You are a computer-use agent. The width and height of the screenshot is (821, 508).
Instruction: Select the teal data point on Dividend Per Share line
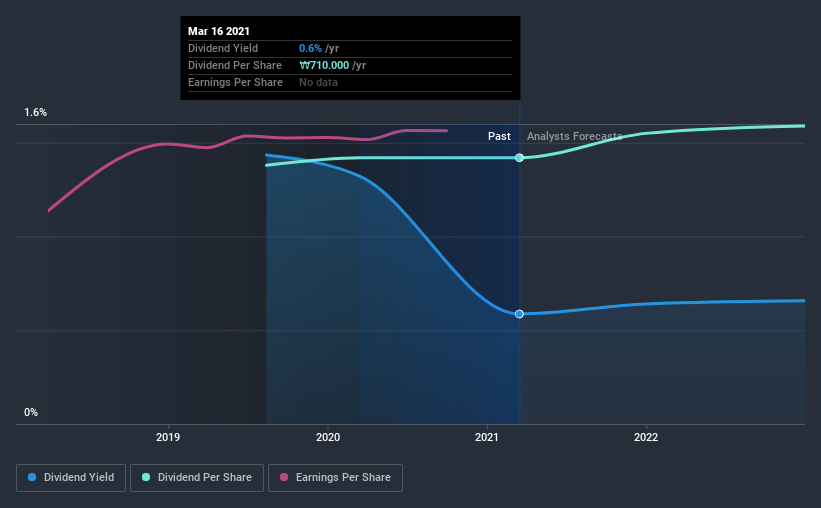[519, 158]
